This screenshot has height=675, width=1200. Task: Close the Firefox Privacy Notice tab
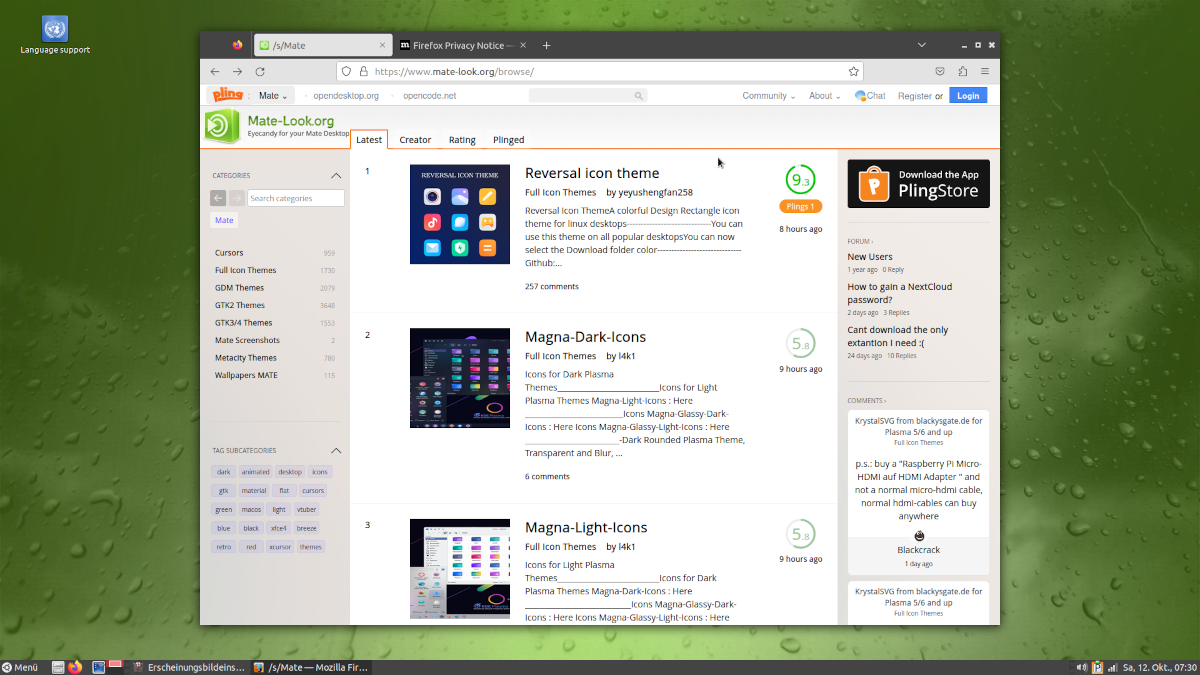[523, 45]
